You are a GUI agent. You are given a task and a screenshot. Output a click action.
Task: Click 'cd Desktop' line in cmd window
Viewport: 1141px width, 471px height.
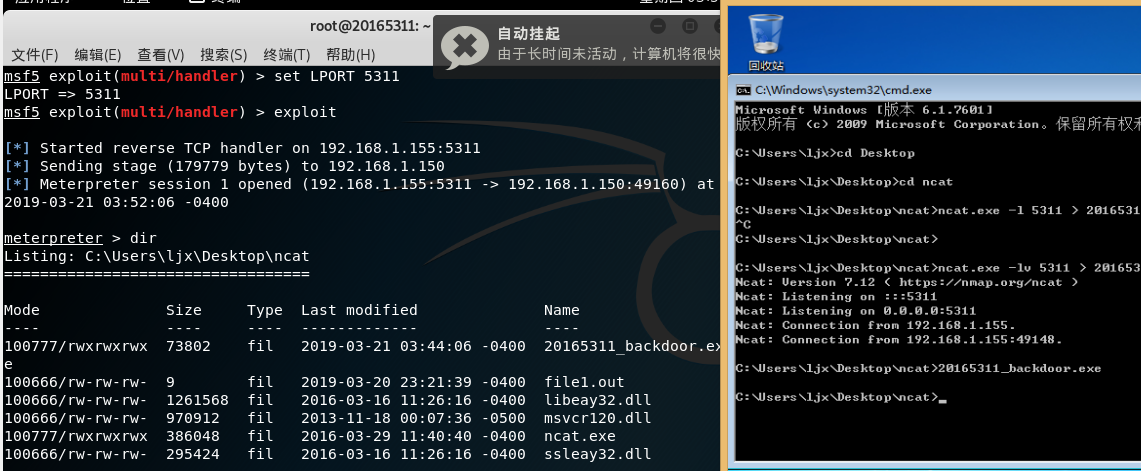[825, 153]
